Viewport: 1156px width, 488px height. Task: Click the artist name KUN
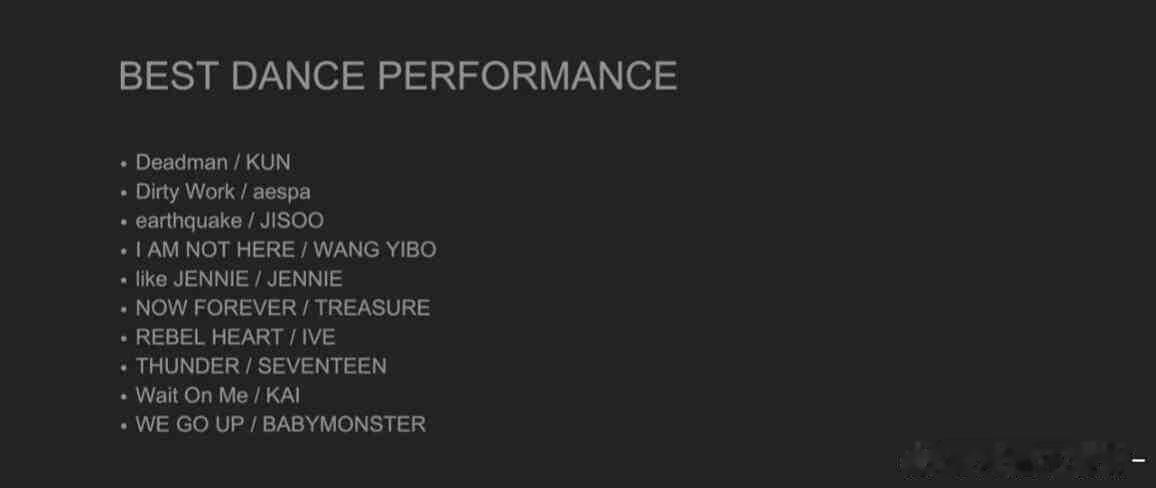point(268,162)
